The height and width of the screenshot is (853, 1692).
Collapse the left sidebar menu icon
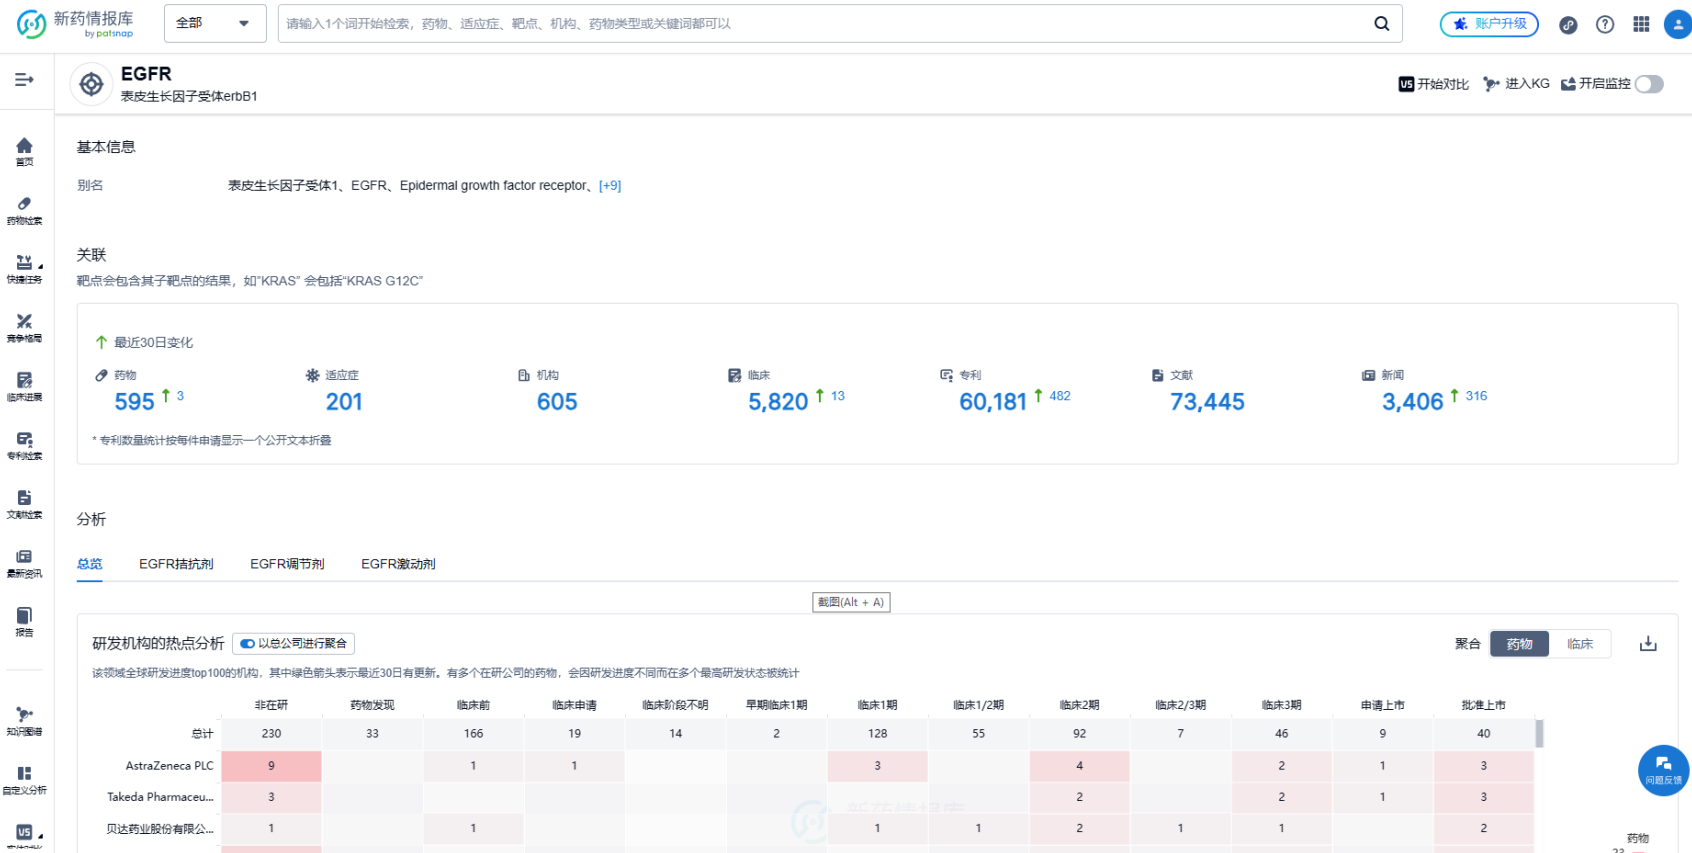24,80
